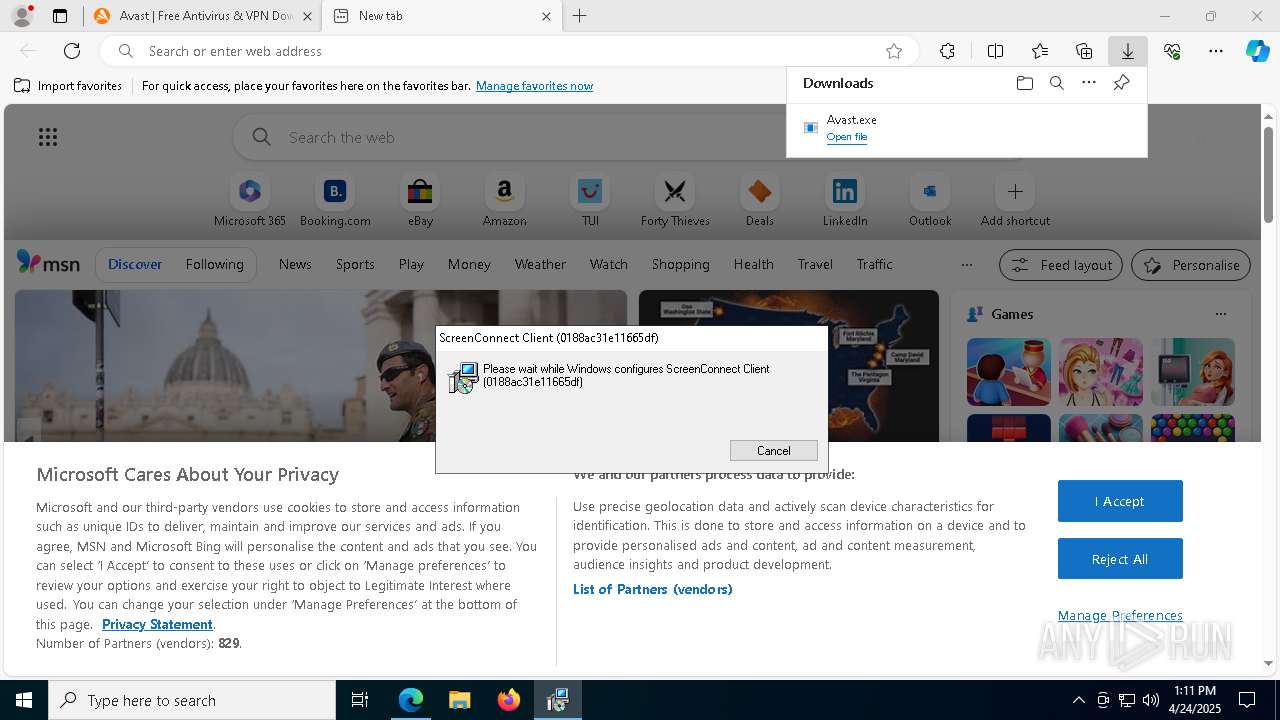The image size is (1280, 720).
Task: Close the New tab tab
Action: 546,16
